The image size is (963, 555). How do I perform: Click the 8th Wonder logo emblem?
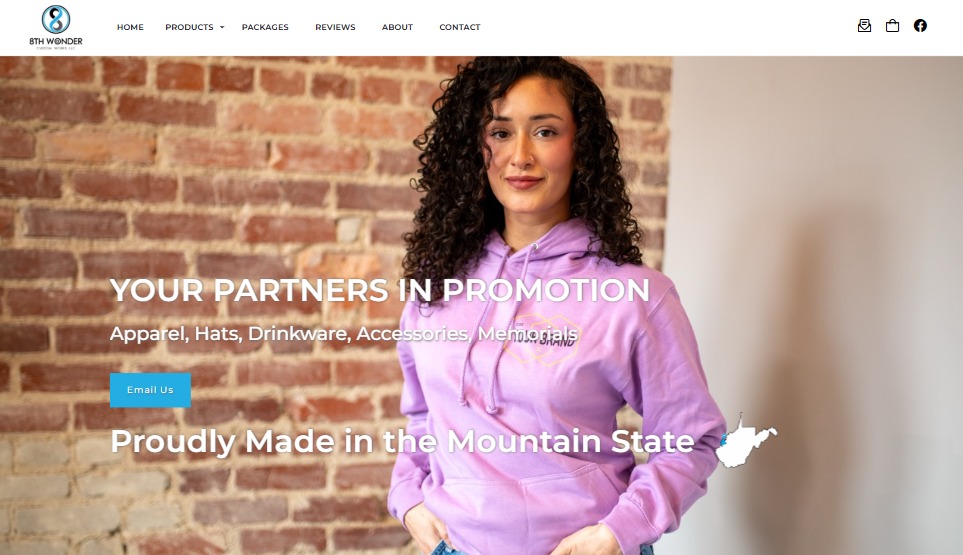click(x=55, y=19)
